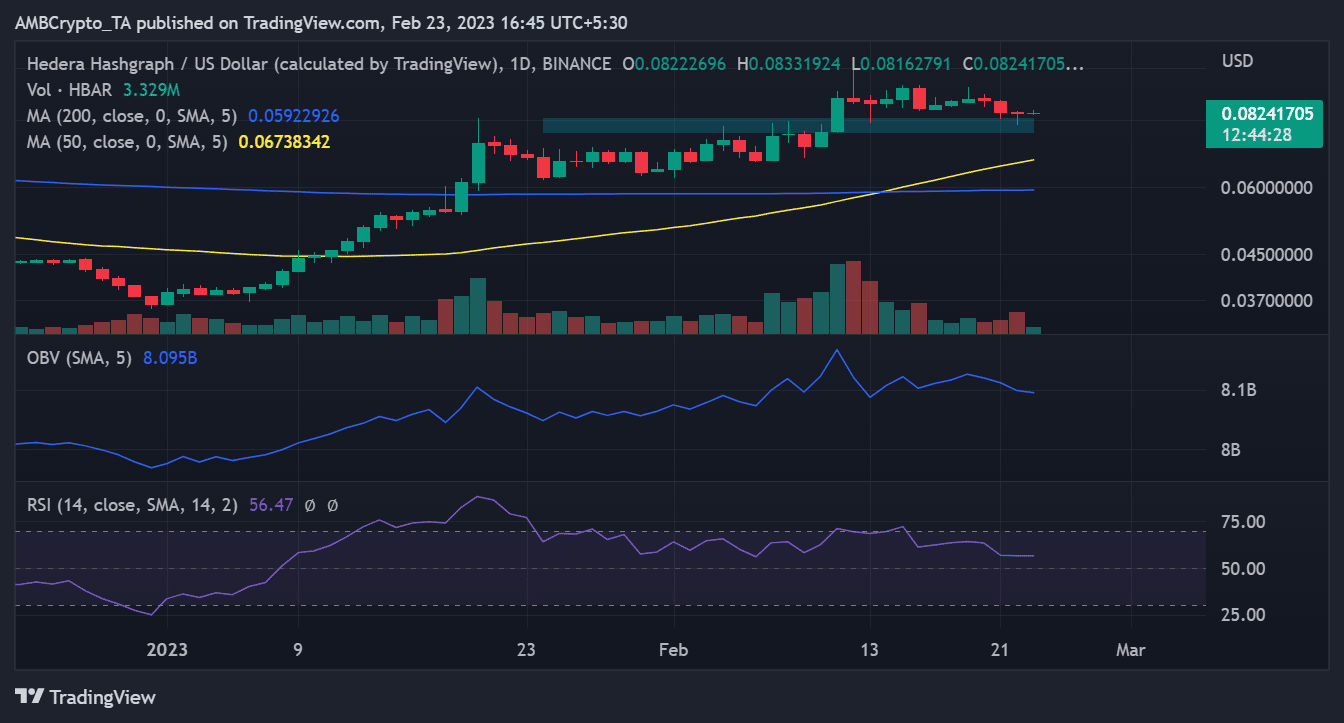The height and width of the screenshot is (723, 1344).
Task: Click the High price value H0.08331924
Action: [x=790, y=64]
